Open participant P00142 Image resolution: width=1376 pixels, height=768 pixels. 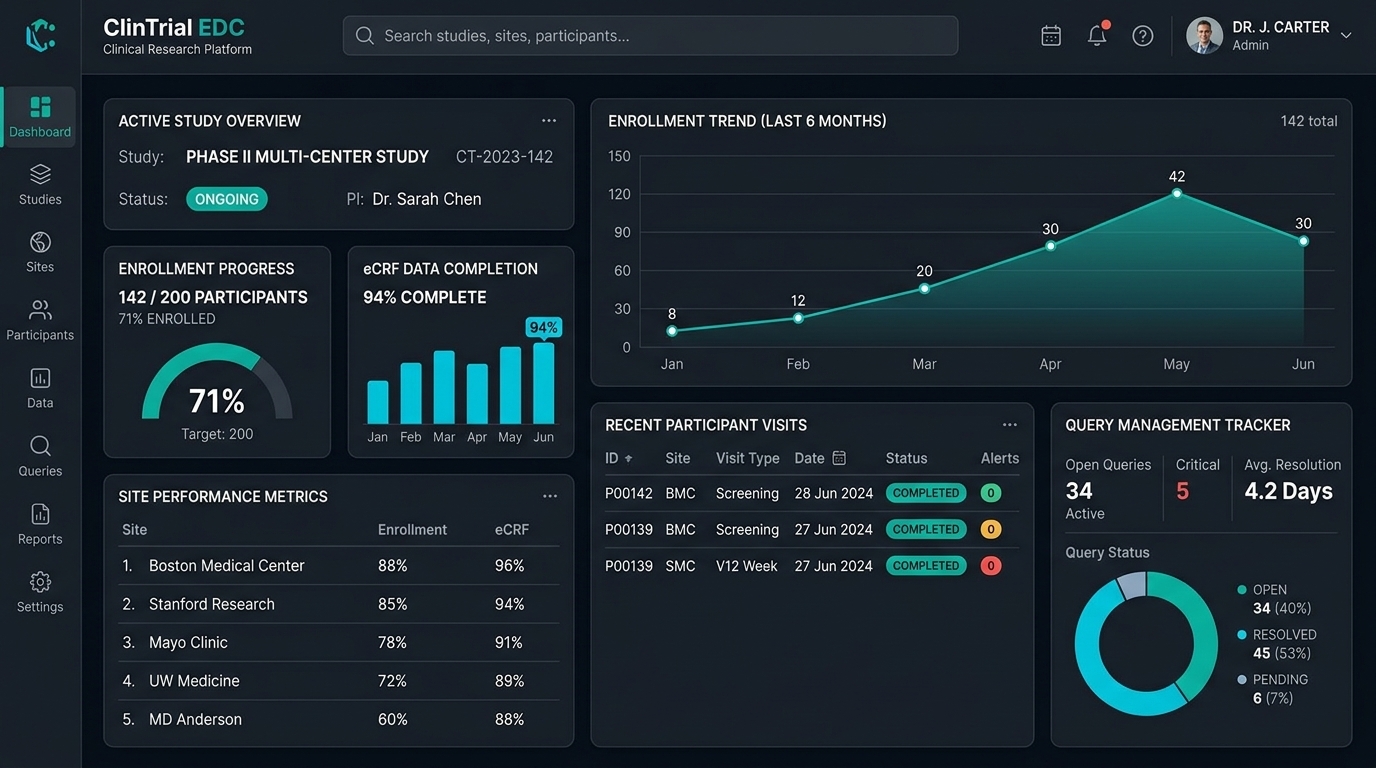coord(629,493)
